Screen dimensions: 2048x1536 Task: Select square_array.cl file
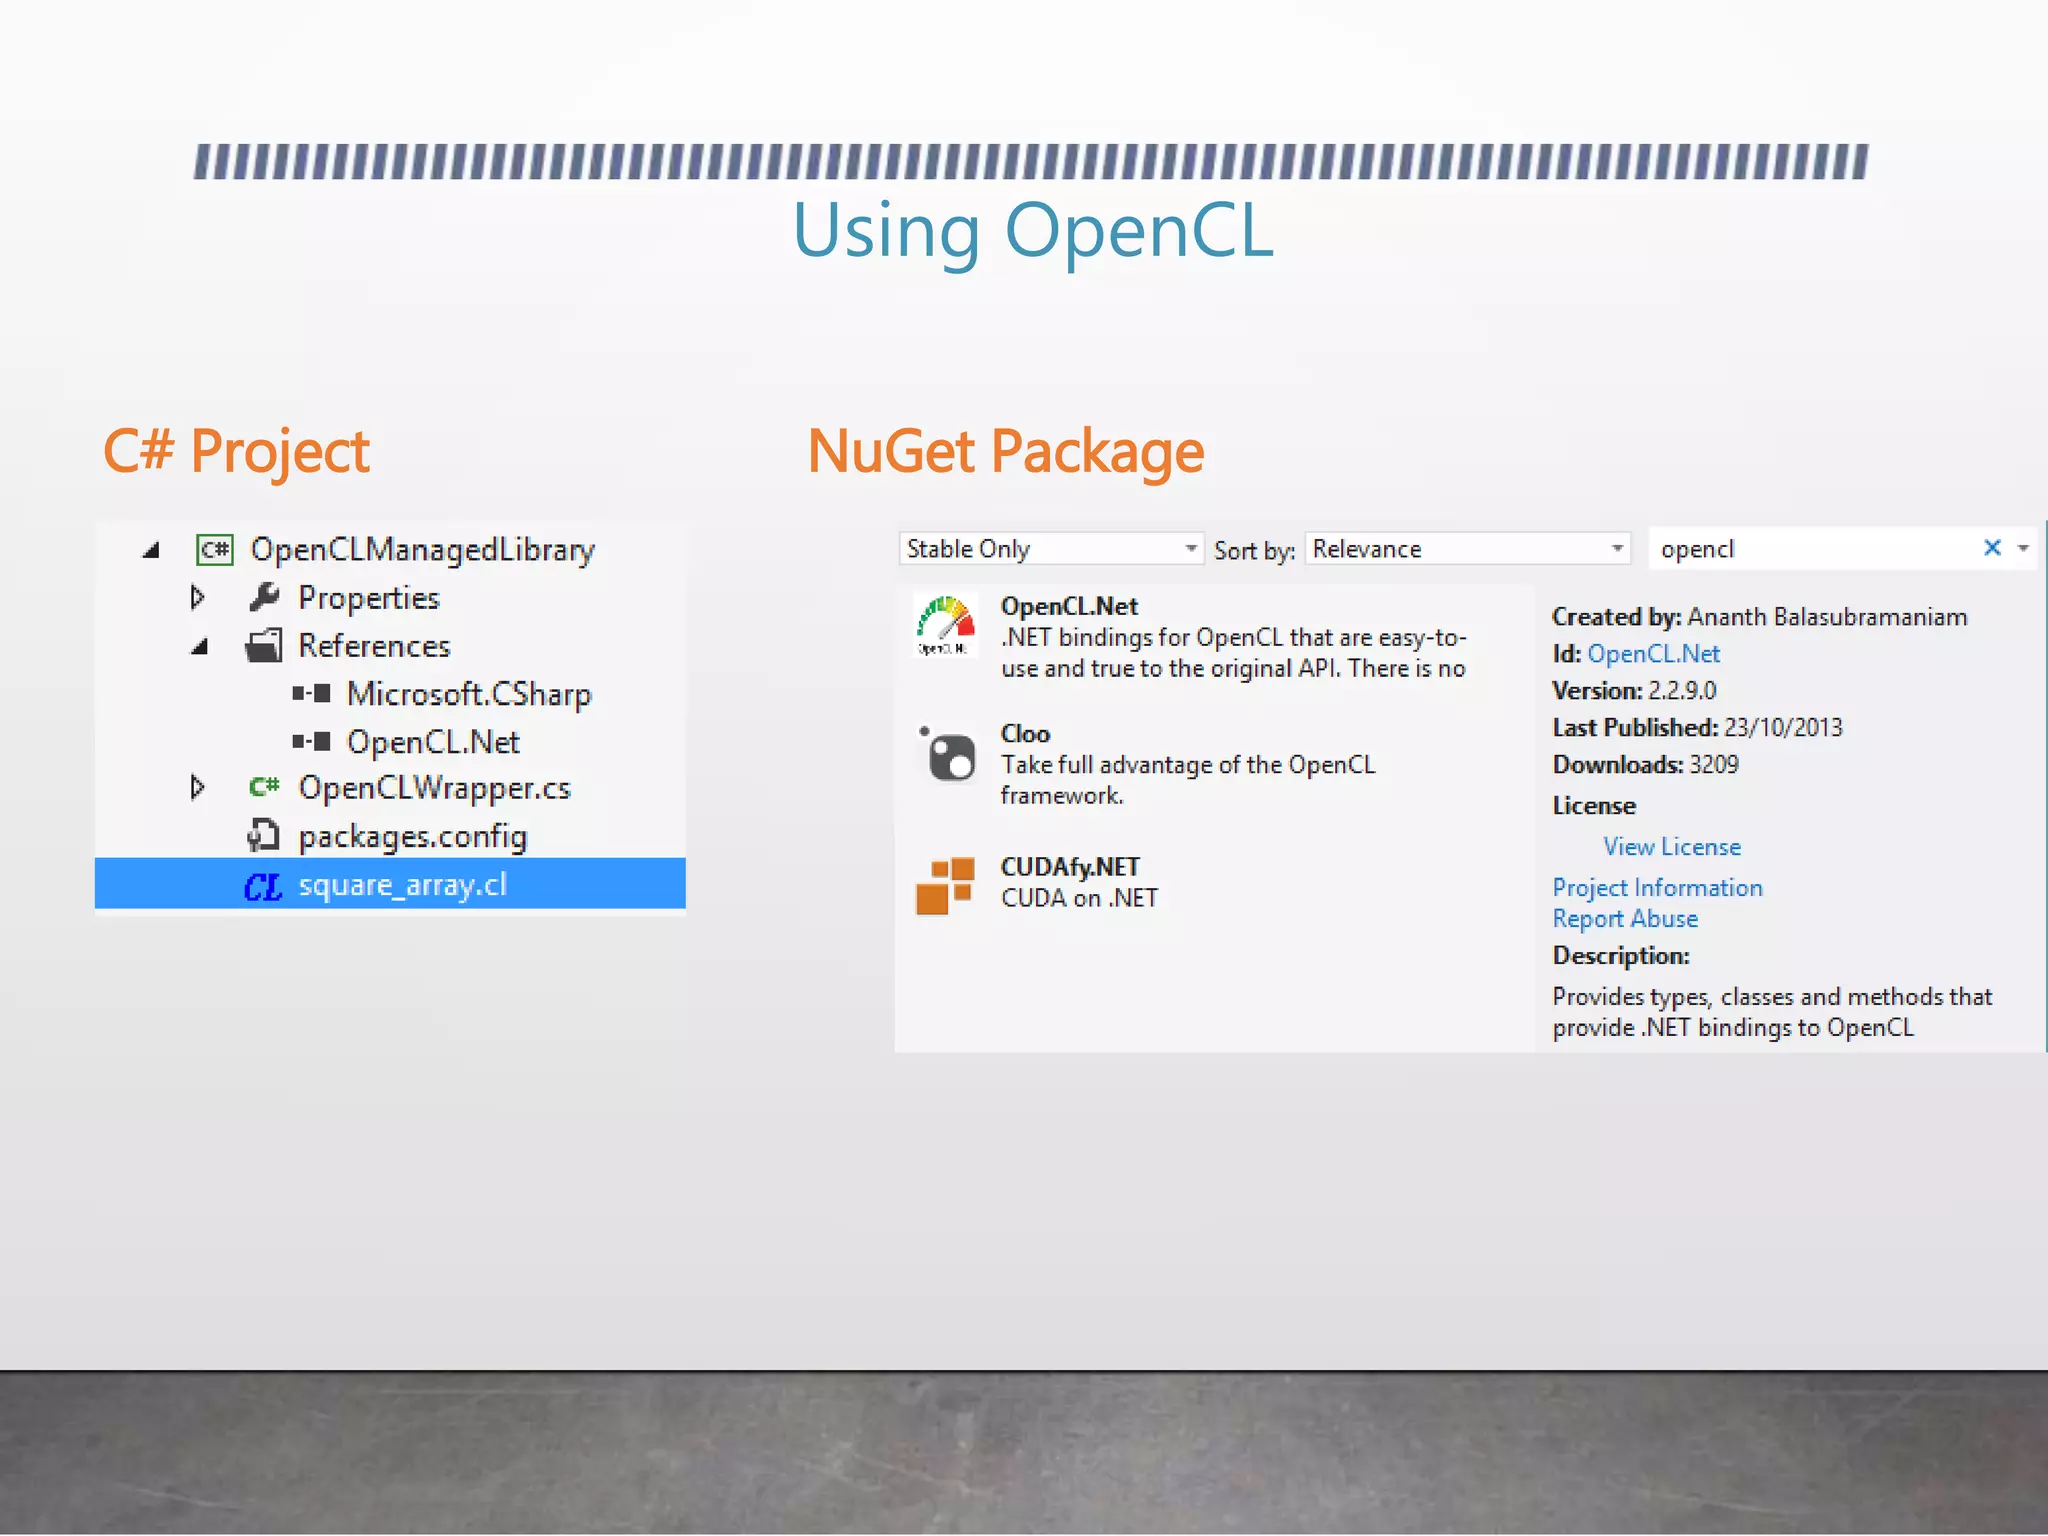(390, 884)
